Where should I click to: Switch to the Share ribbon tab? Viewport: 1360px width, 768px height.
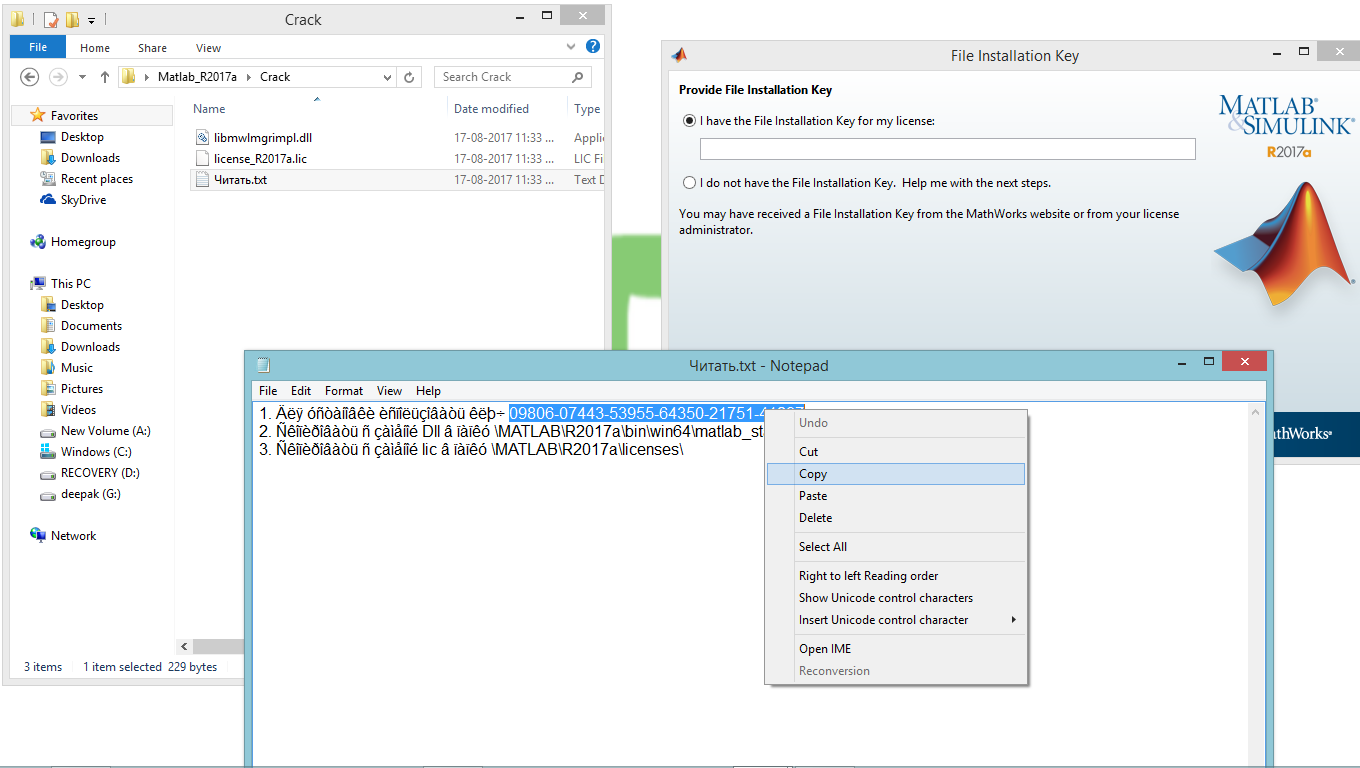(x=153, y=48)
